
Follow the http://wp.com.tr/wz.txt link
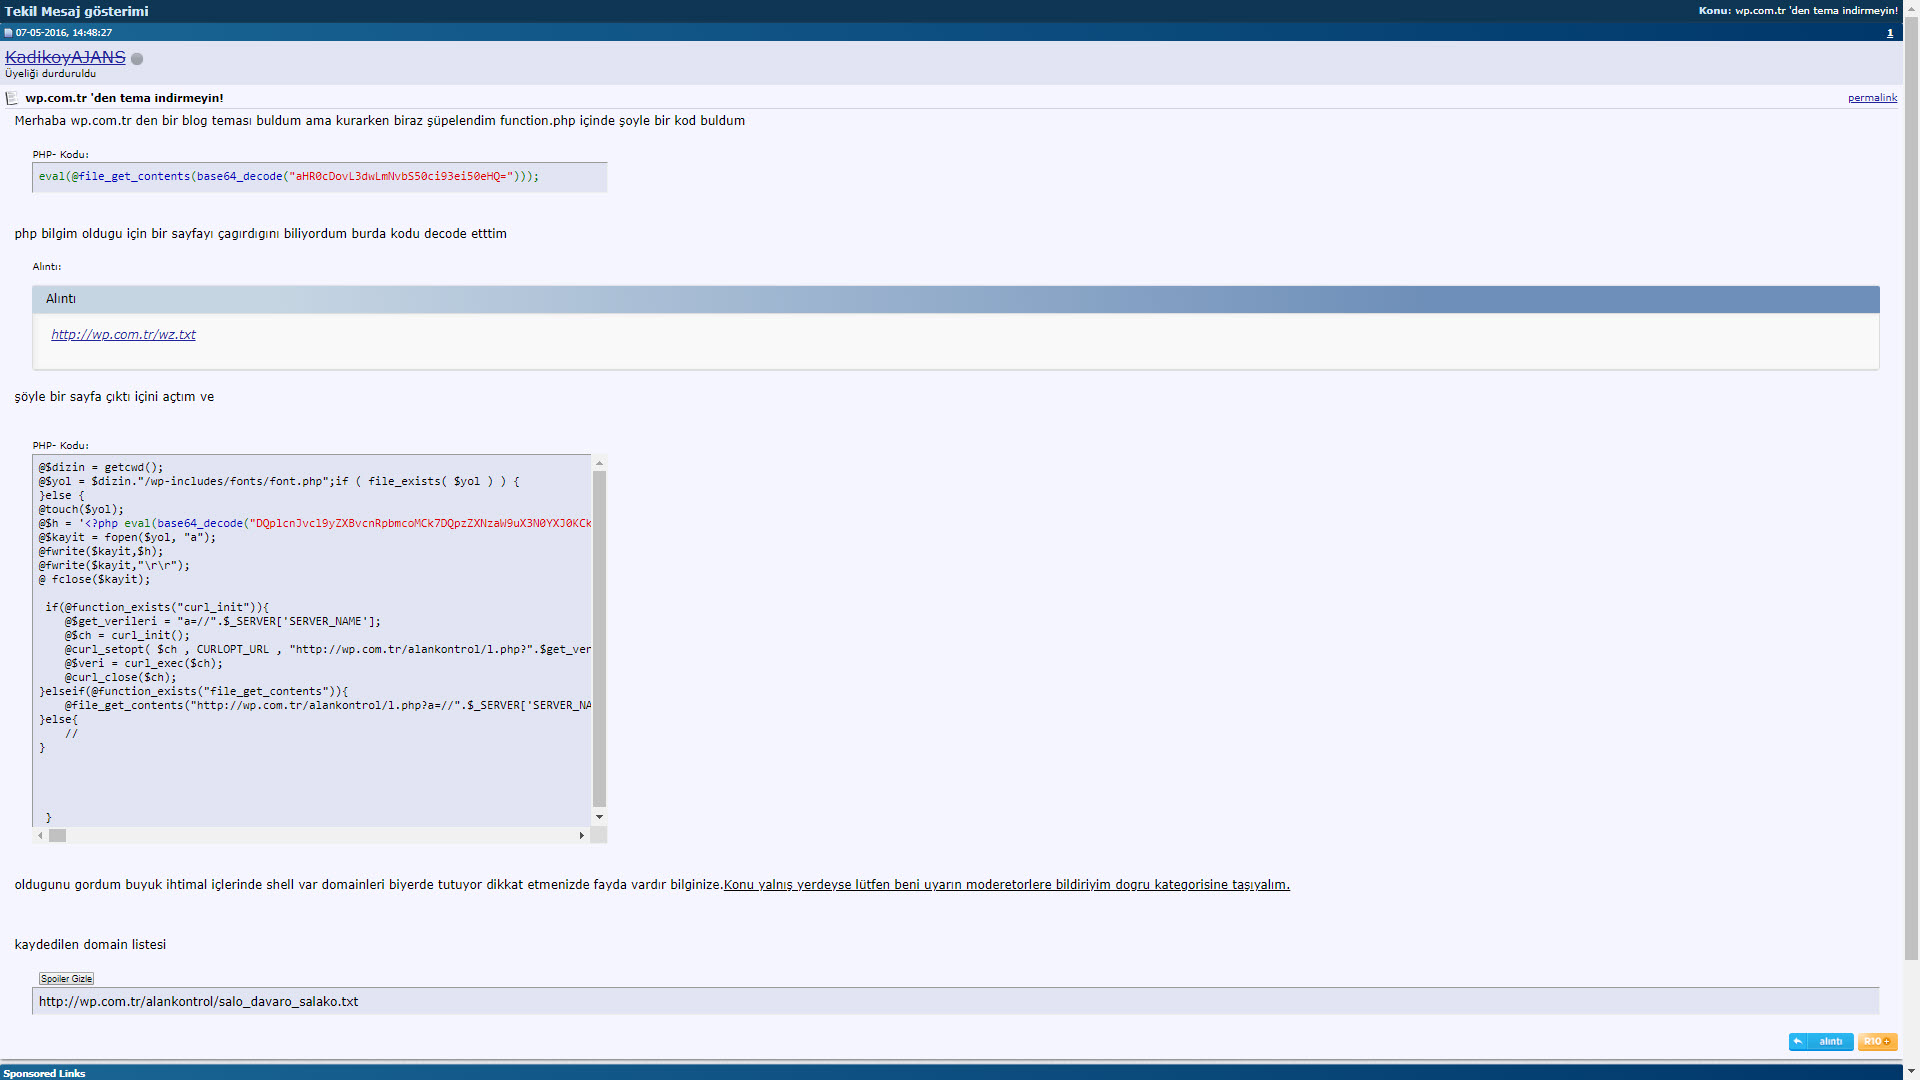point(123,335)
